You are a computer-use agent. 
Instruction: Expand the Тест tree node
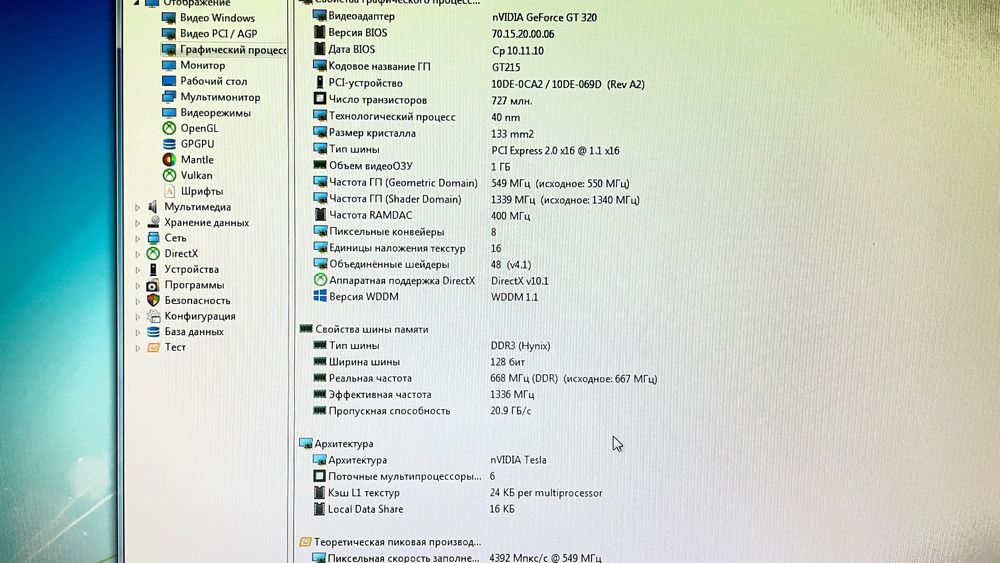click(x=138, y=348)
